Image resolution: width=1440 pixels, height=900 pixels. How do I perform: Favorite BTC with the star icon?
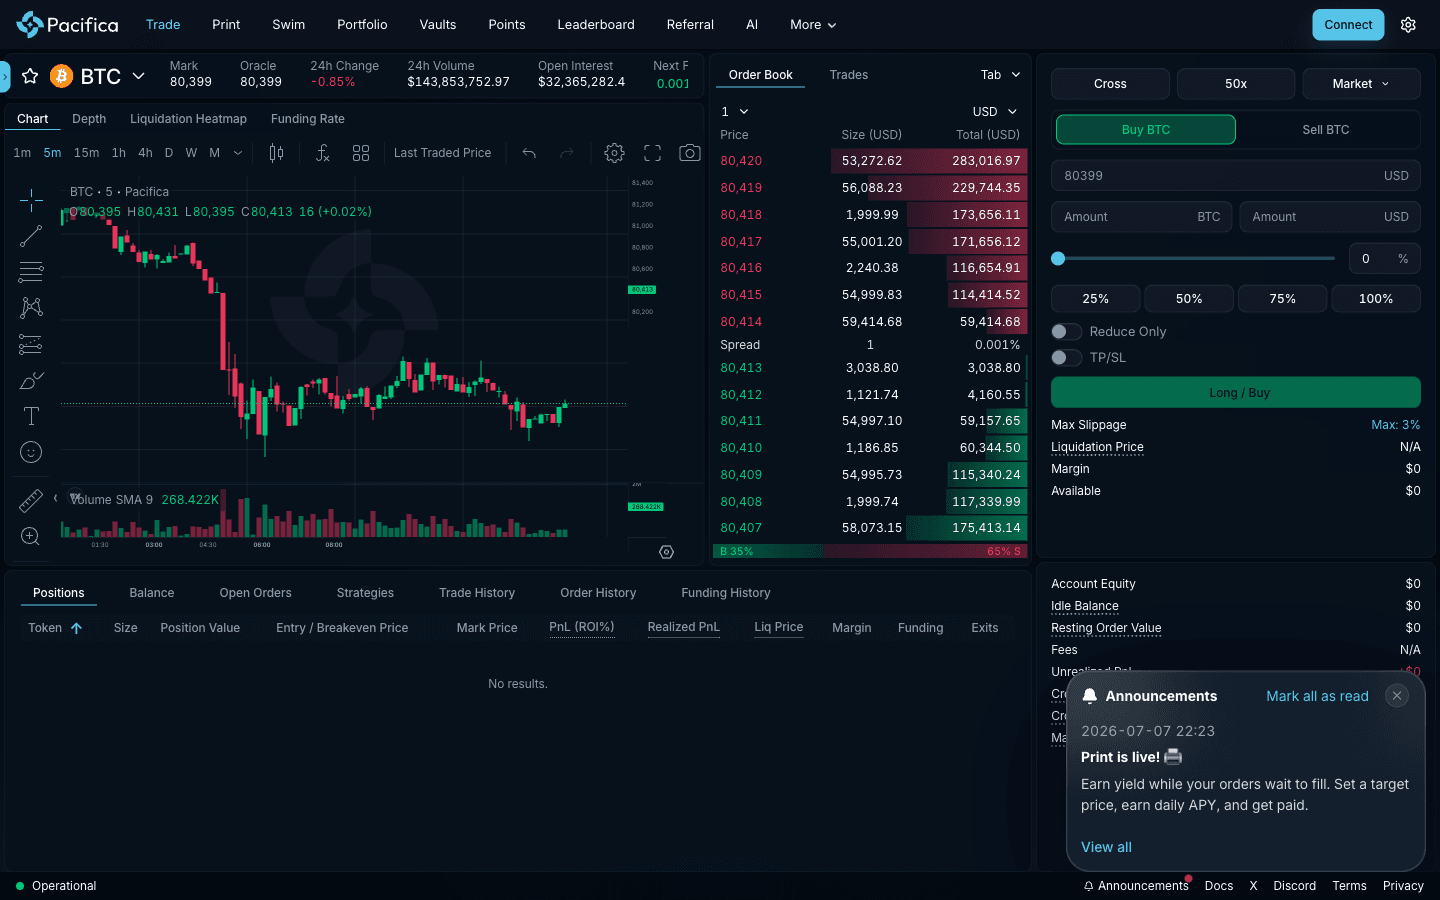coord(30,76)
